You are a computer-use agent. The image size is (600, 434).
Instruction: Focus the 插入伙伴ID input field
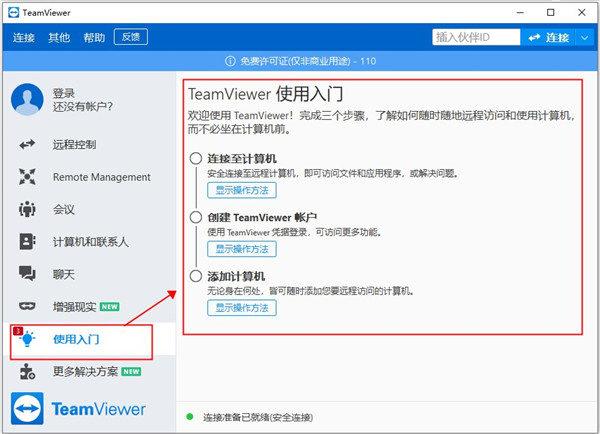(x=476, y=37)
